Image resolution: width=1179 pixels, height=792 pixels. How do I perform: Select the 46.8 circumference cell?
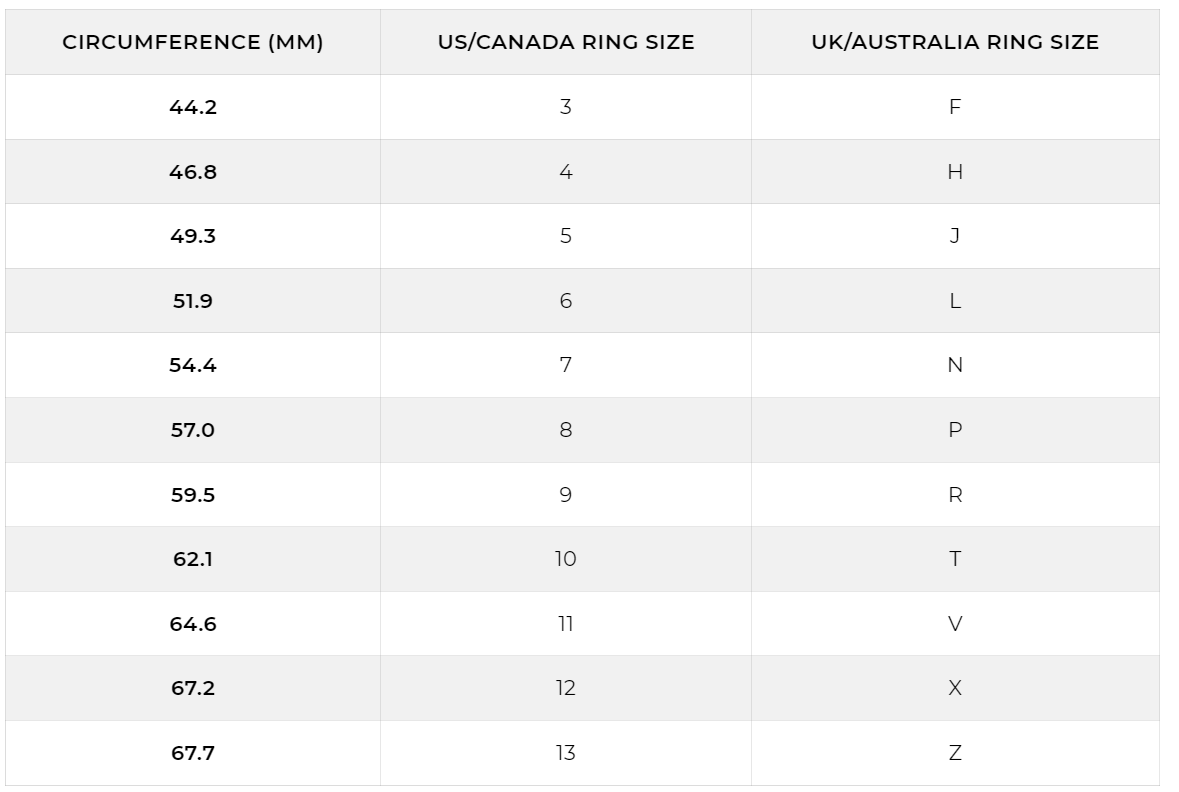tap(193, 172)
